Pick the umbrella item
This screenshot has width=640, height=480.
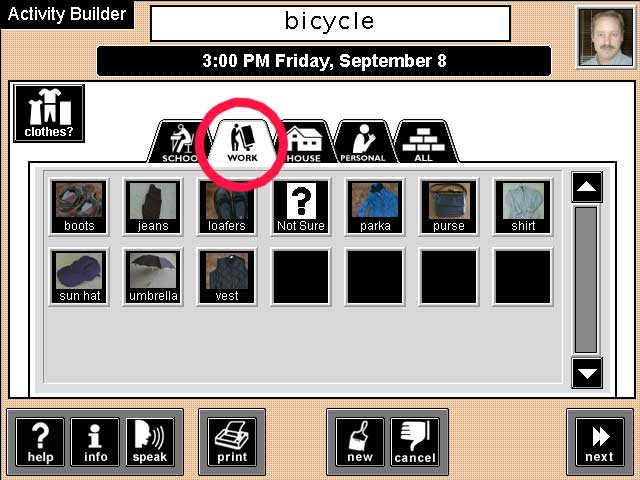153,277
